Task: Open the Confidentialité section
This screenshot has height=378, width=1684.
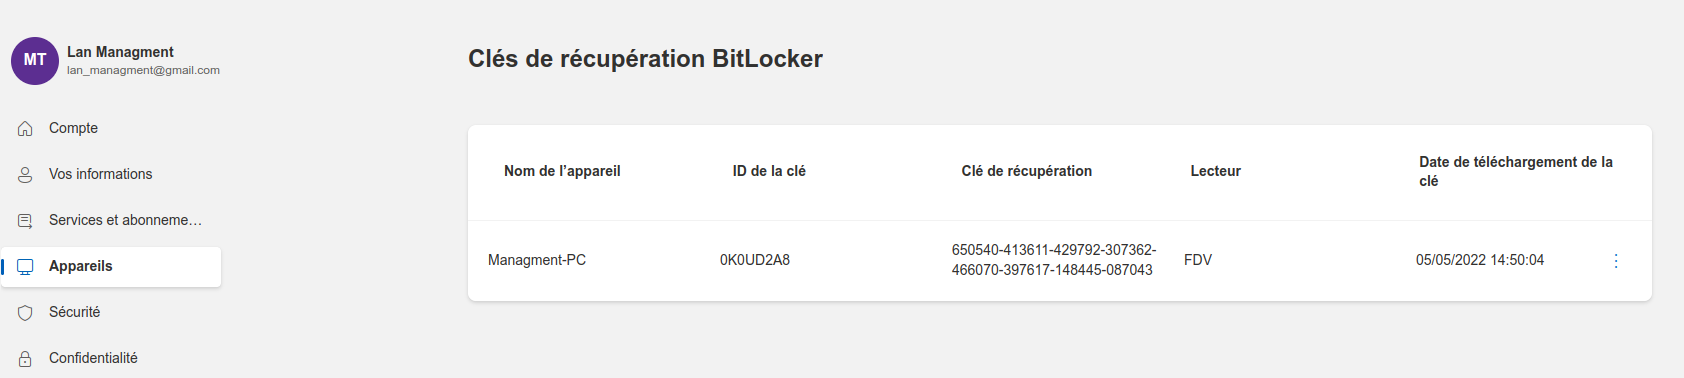Action: [x=110, y=358]
